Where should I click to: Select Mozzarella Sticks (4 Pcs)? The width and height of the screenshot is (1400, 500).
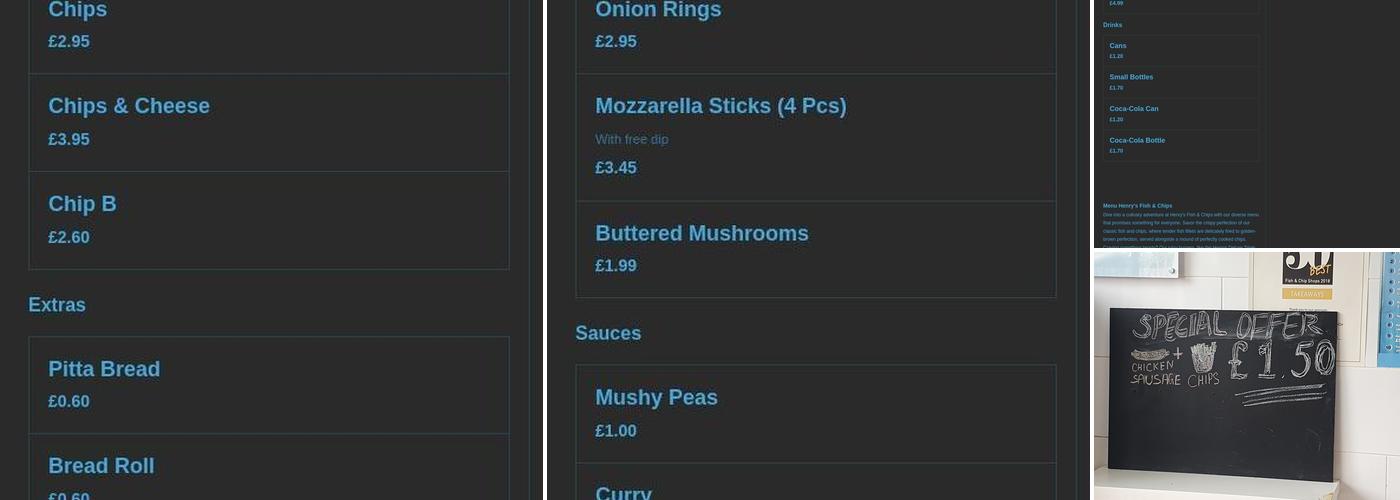coord(720,106)
